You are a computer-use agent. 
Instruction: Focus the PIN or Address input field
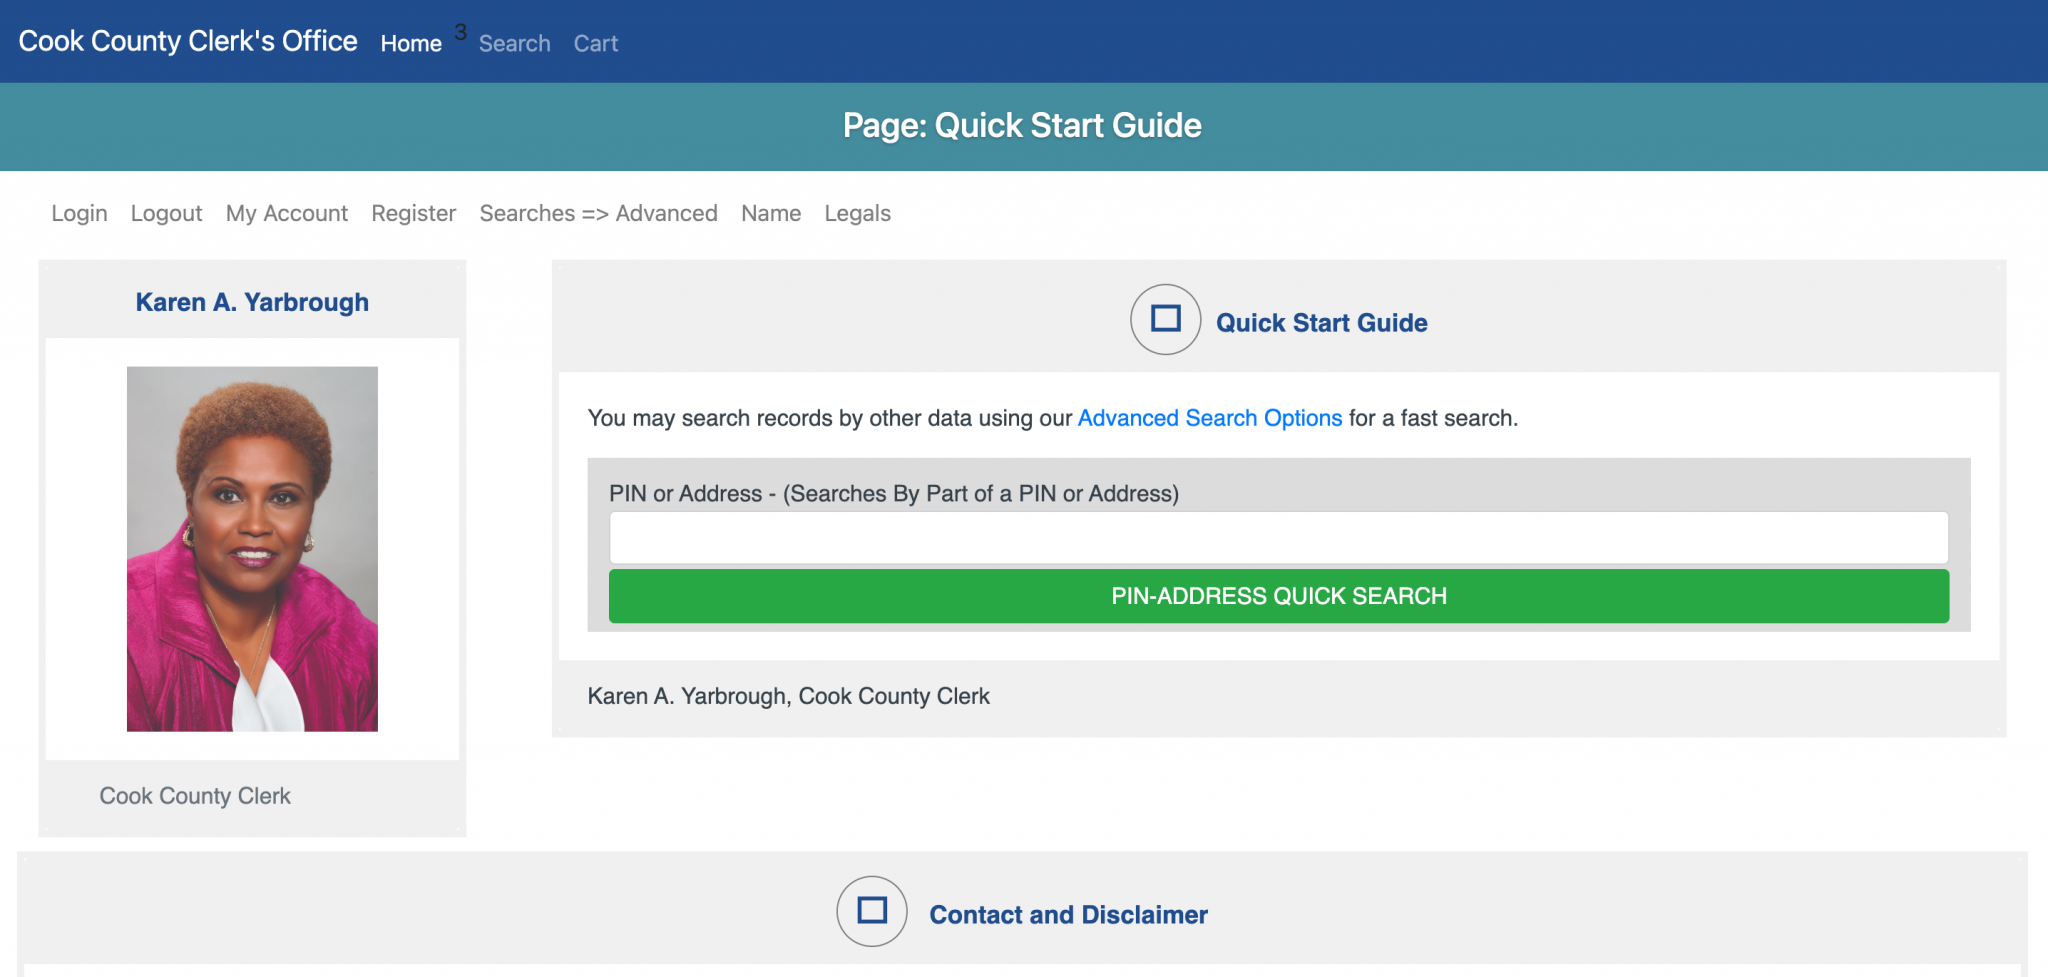click(x=1278, y=538)
